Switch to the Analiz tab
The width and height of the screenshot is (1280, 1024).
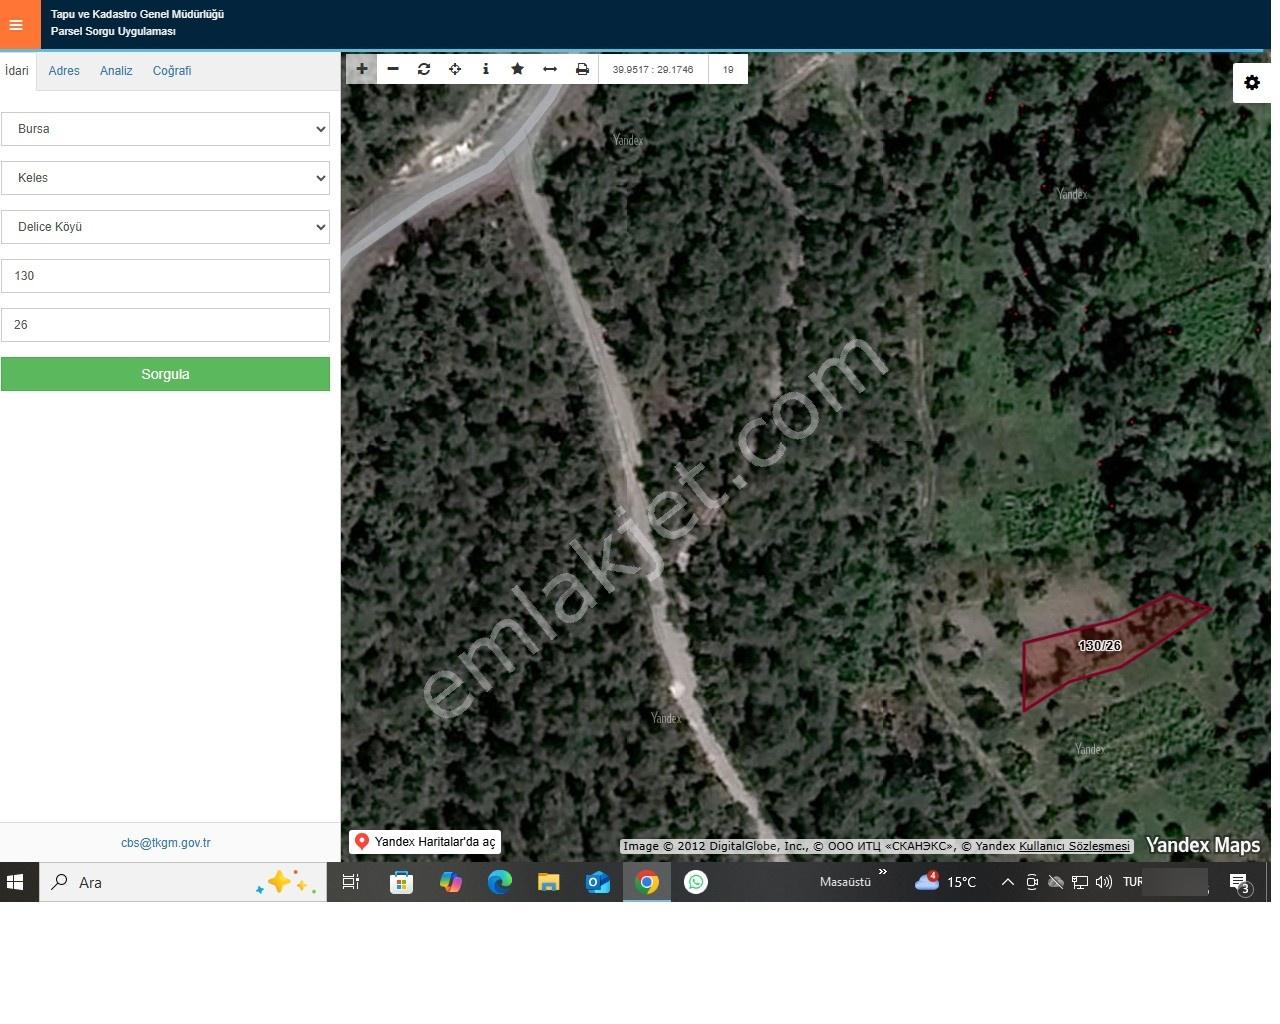tap(116, 71)
